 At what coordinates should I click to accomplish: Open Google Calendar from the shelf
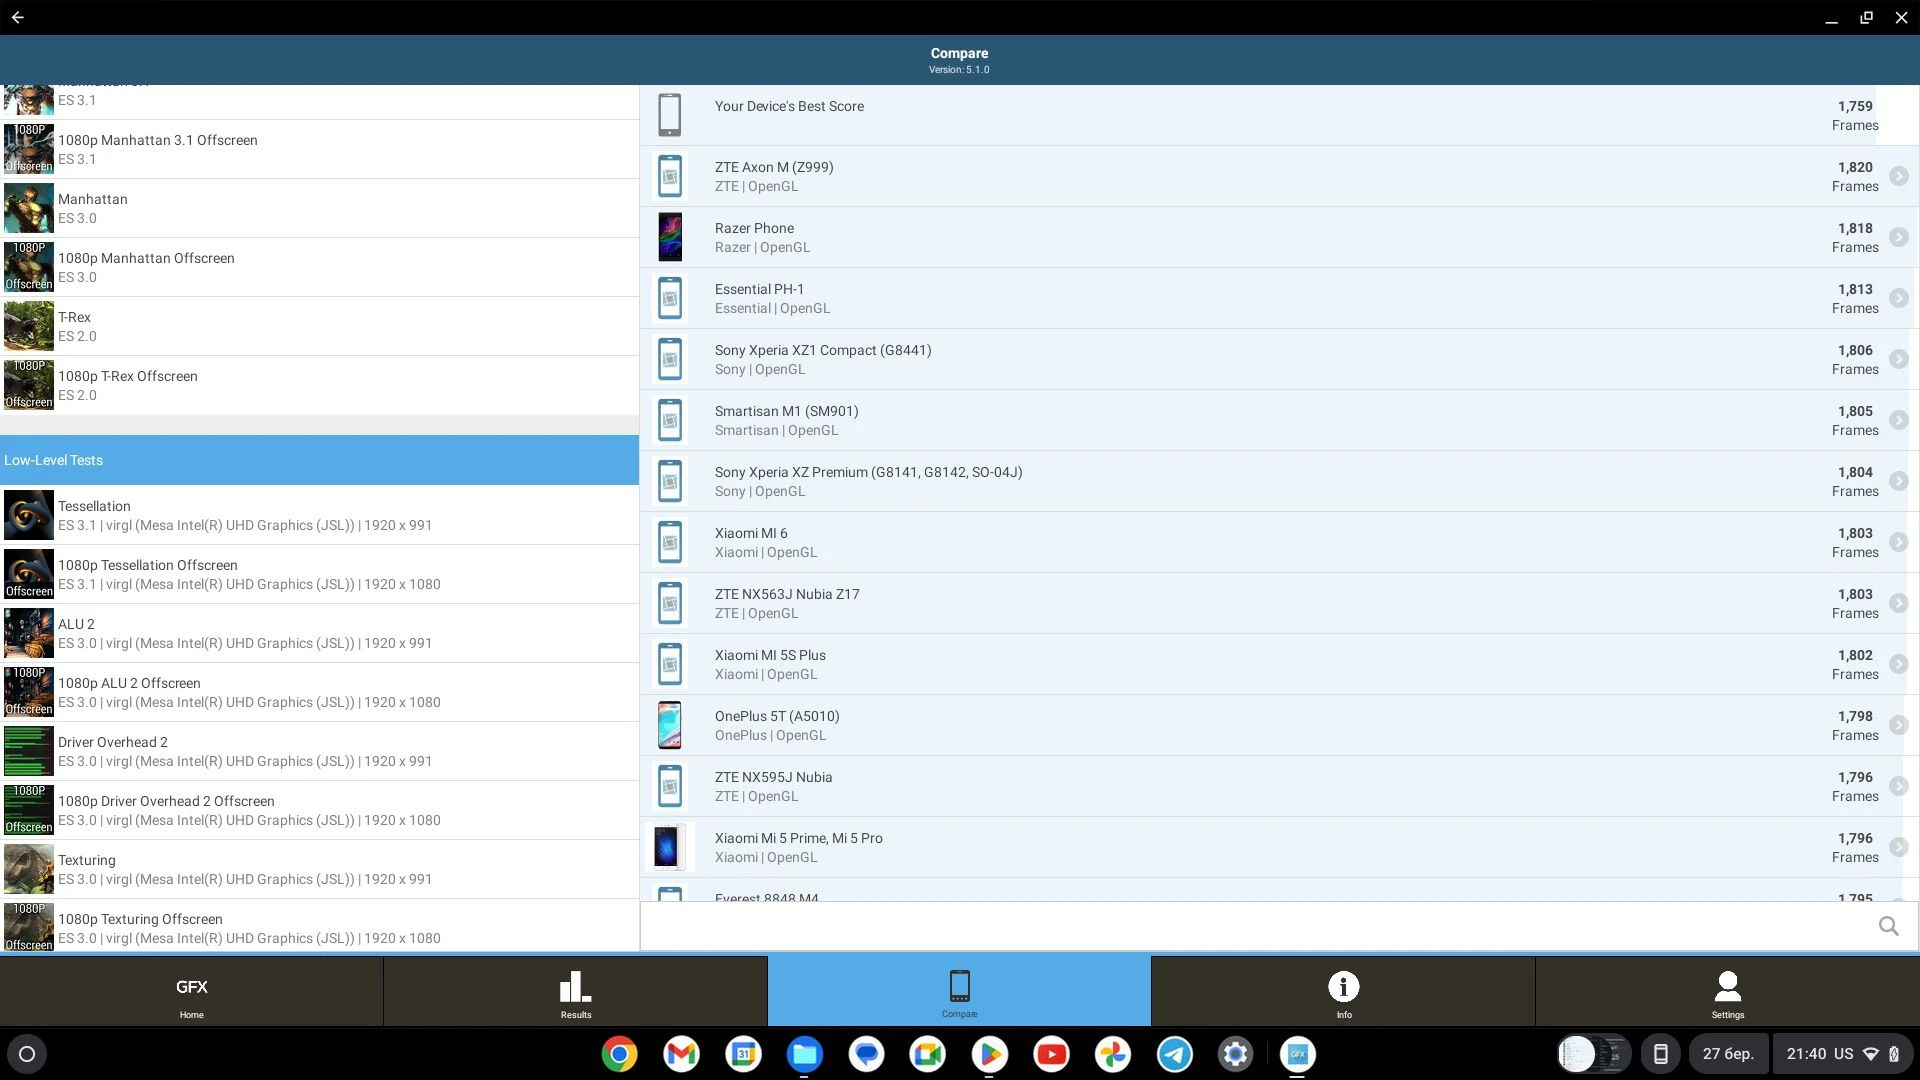pos(743,1054)
